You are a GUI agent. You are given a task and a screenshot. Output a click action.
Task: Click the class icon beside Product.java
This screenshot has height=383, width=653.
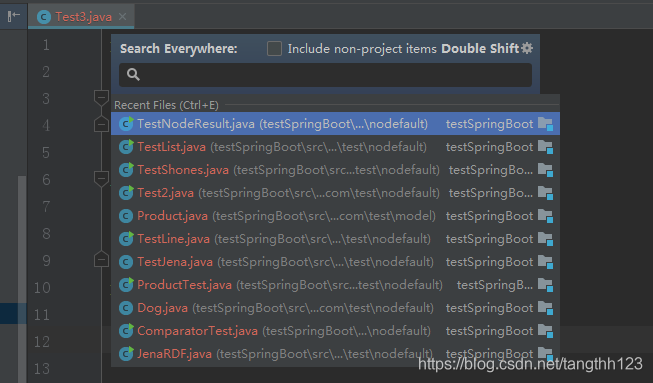126,216
